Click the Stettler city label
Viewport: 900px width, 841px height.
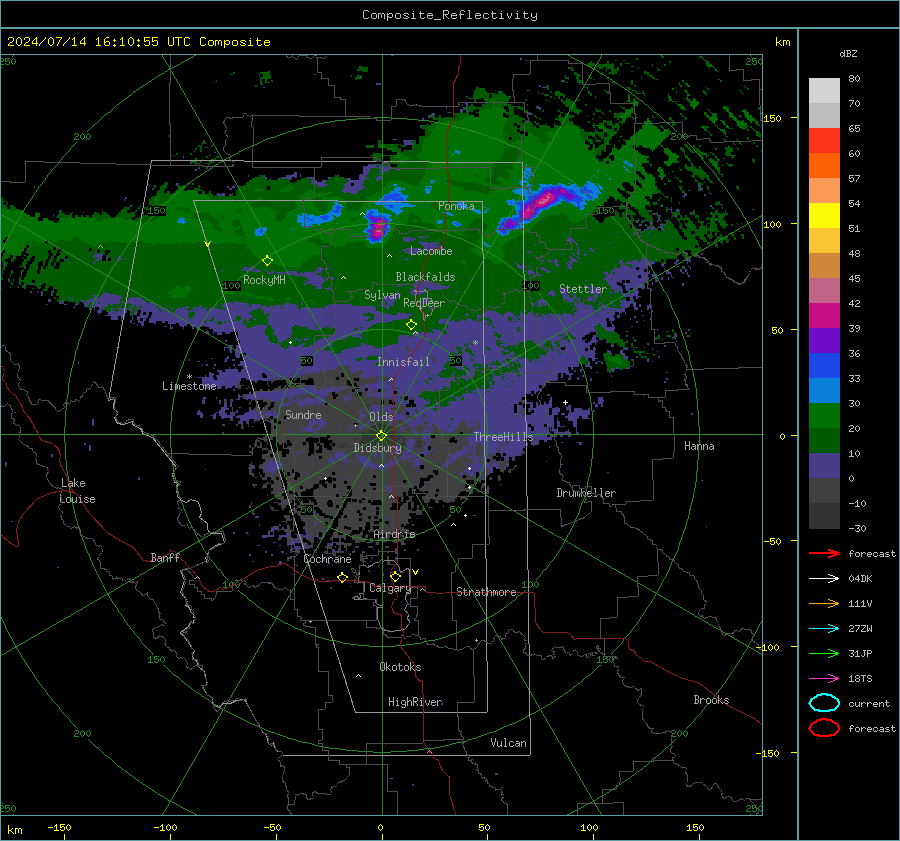point(583,289)
